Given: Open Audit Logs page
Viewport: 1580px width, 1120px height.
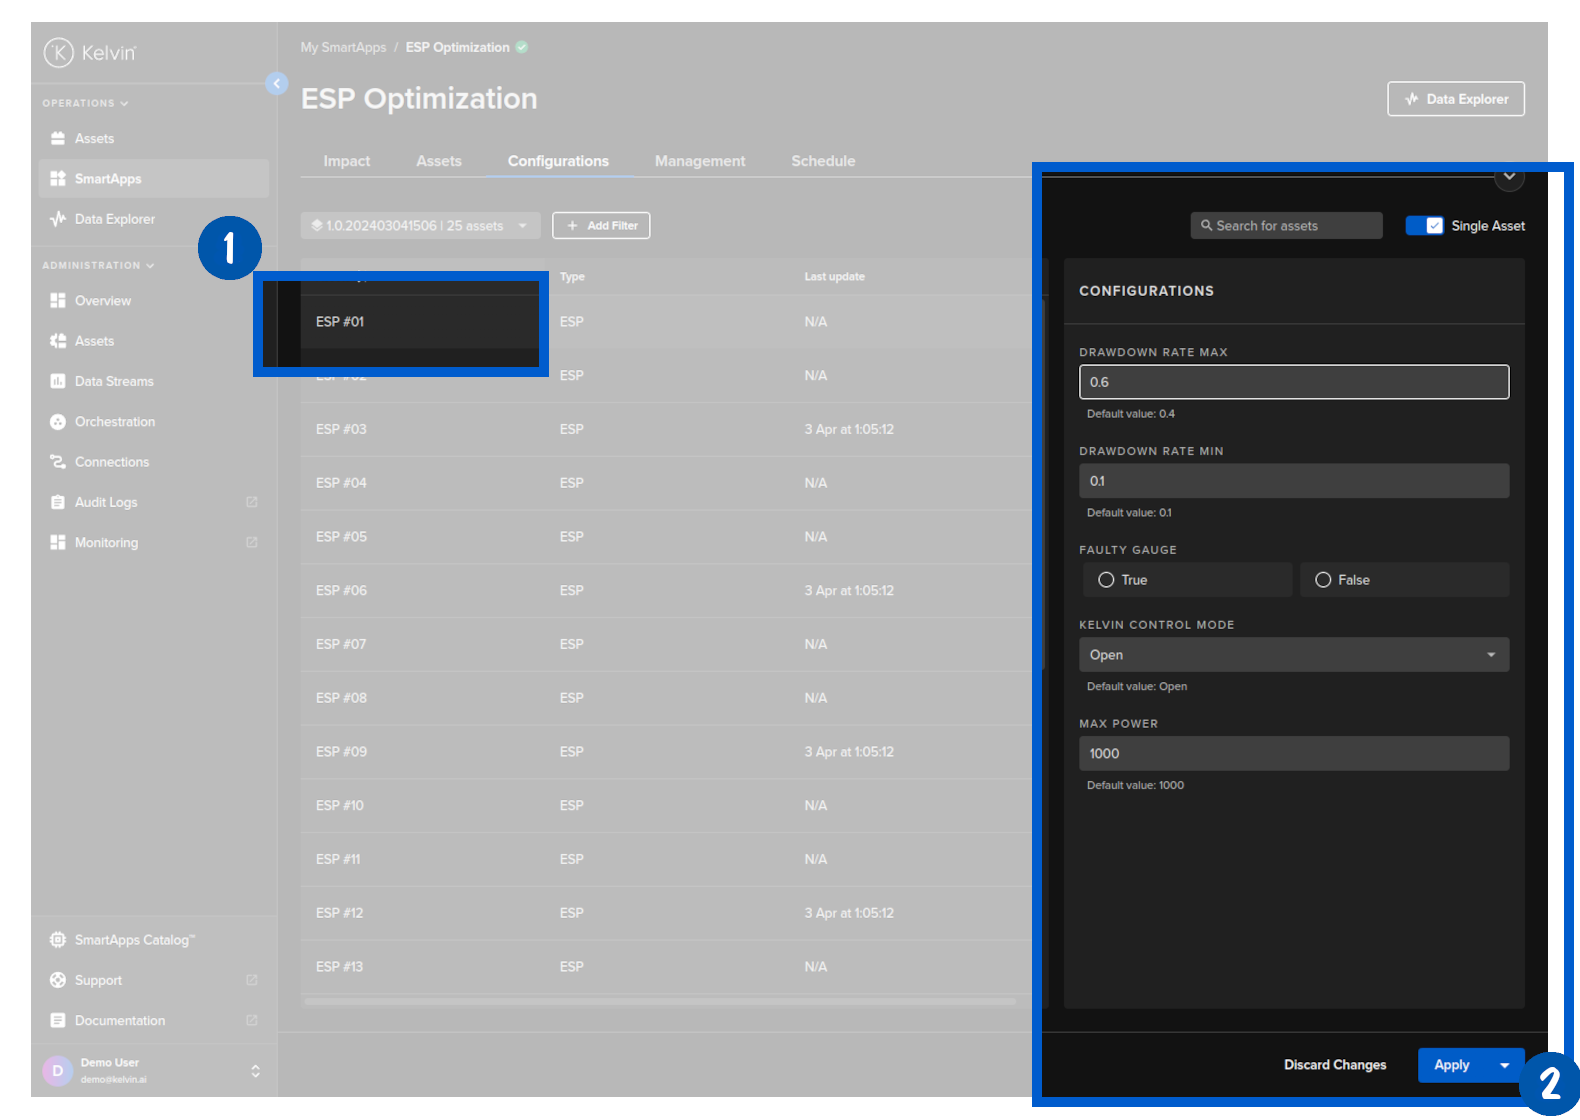Looking at the screenshot, I should (x=106, y=502).
